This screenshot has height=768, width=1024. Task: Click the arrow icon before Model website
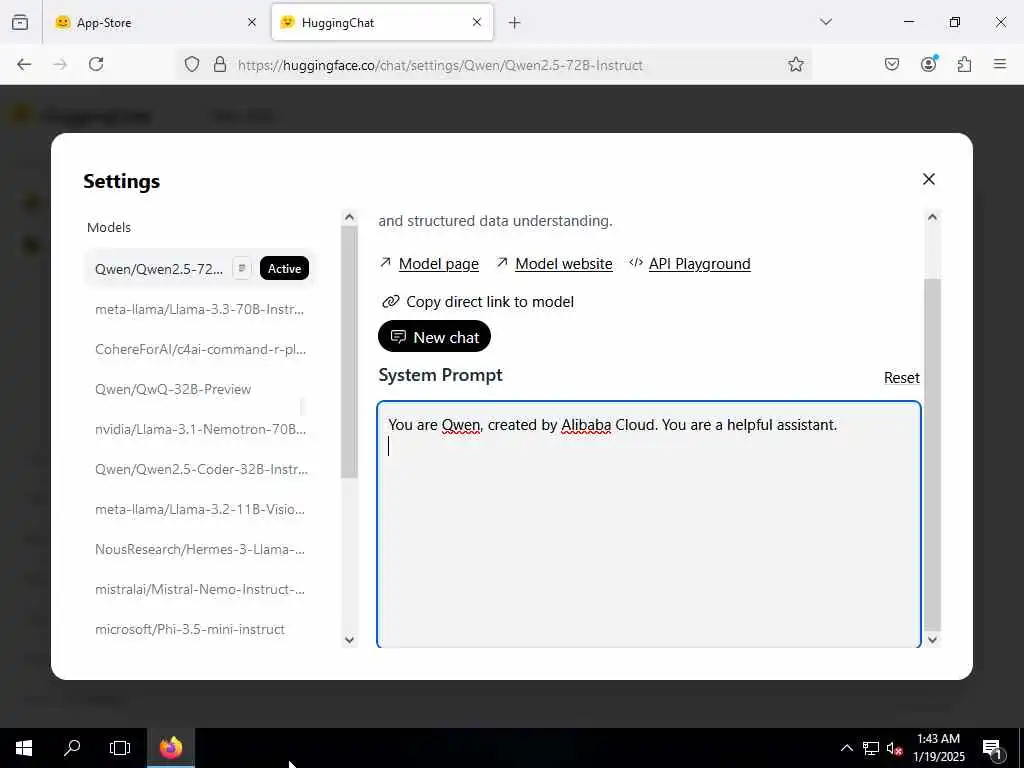click(x=502, y=263)
